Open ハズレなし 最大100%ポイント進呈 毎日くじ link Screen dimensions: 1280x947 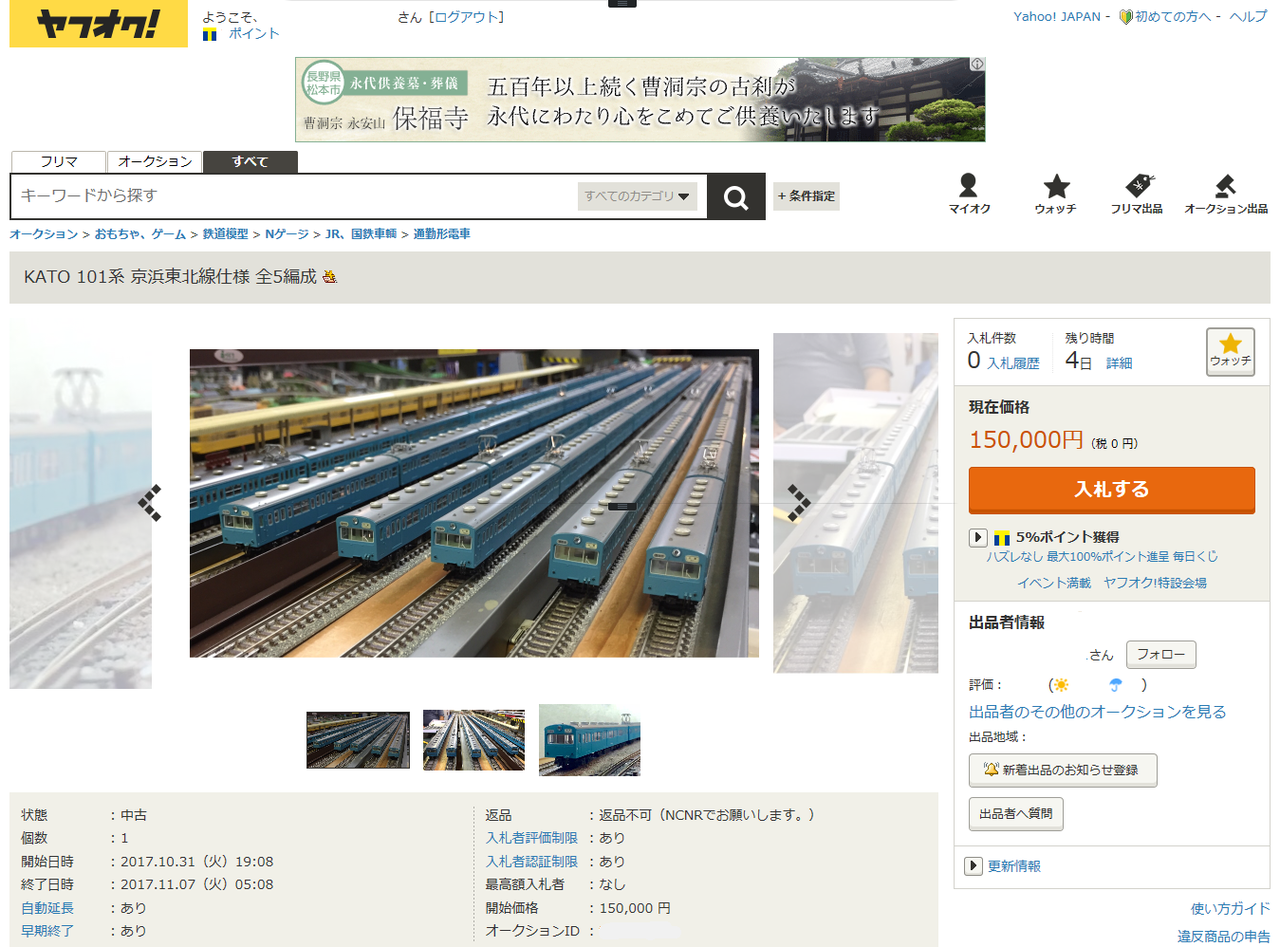1102,557
